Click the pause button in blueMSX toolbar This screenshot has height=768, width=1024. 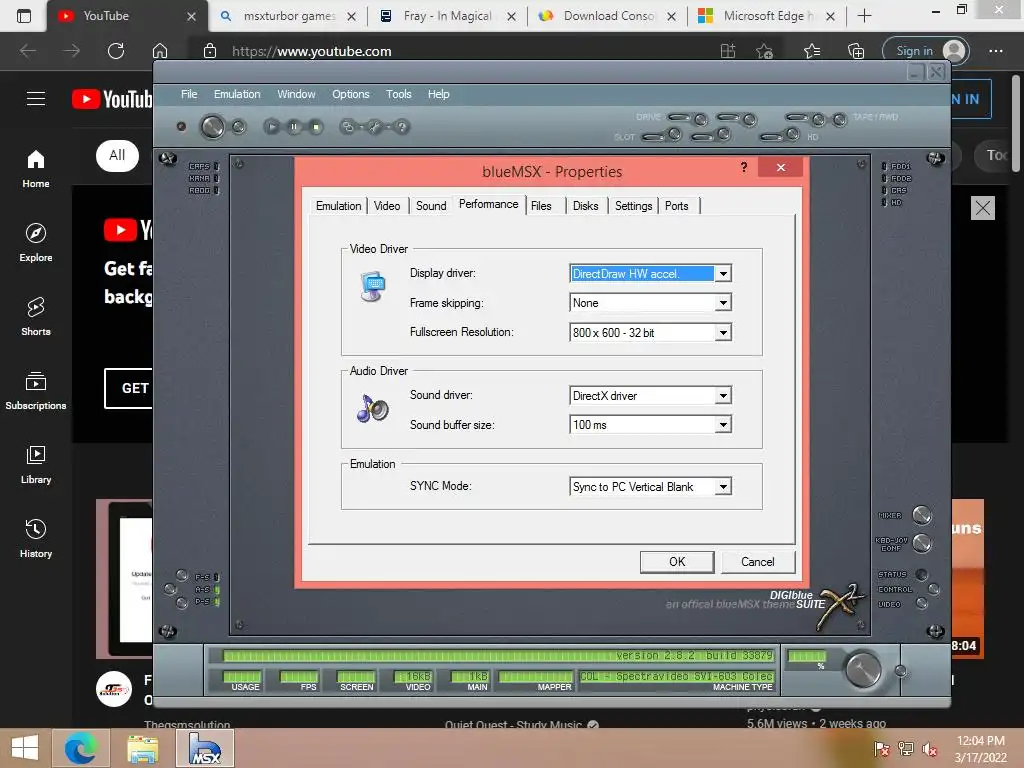(294, 127)
